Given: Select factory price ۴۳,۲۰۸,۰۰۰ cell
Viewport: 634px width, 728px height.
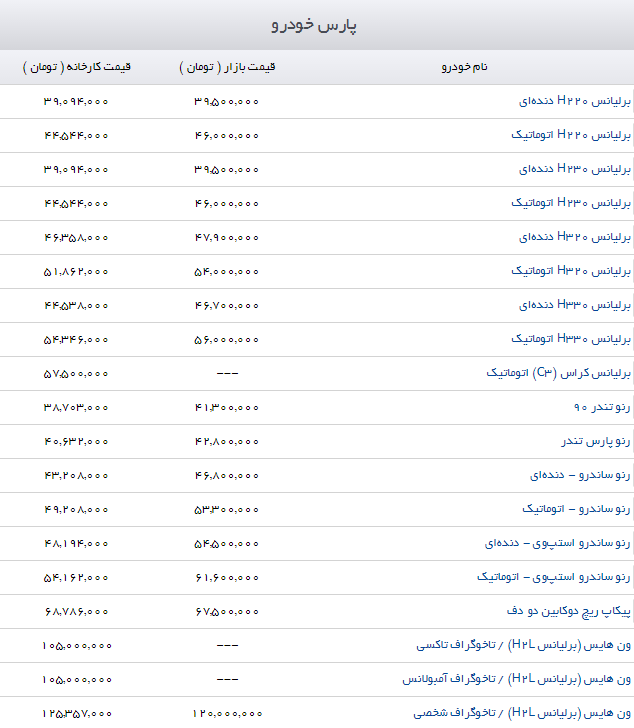Looking at the screenshot, I should tap(76, 476).
